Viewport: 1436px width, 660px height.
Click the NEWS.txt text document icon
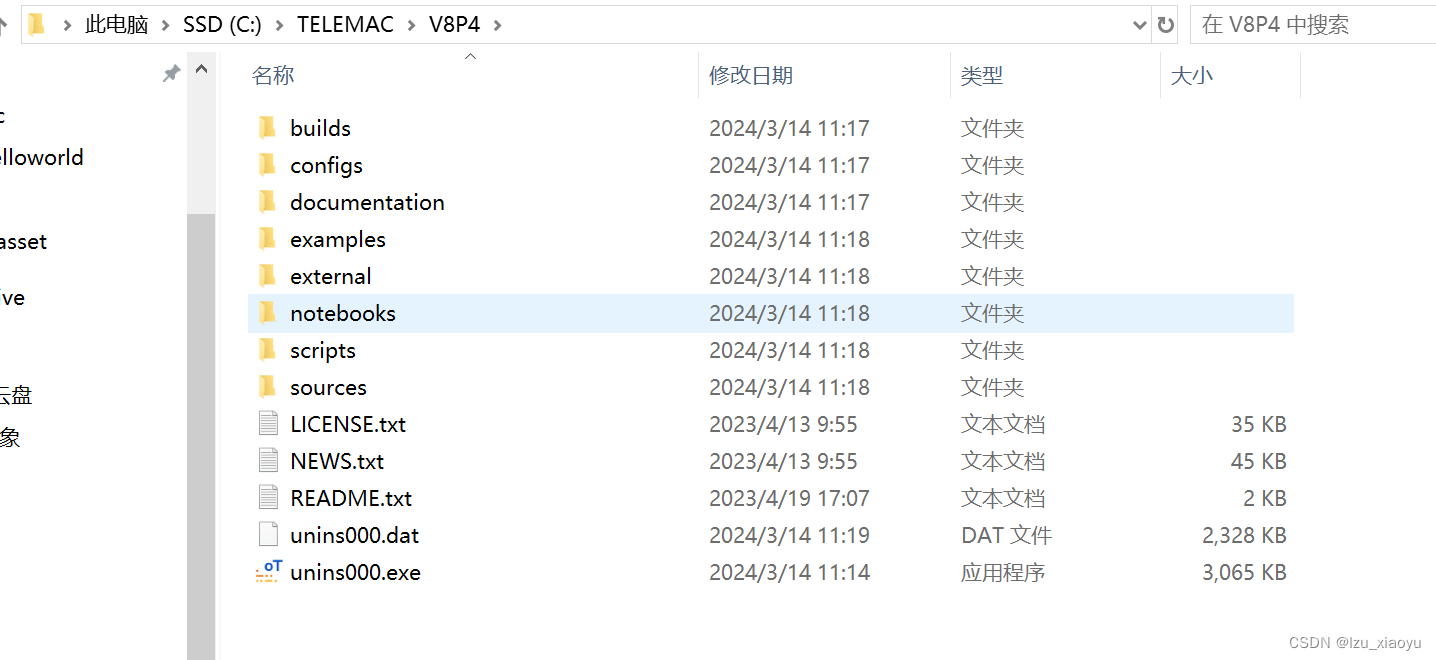point(267,460)
